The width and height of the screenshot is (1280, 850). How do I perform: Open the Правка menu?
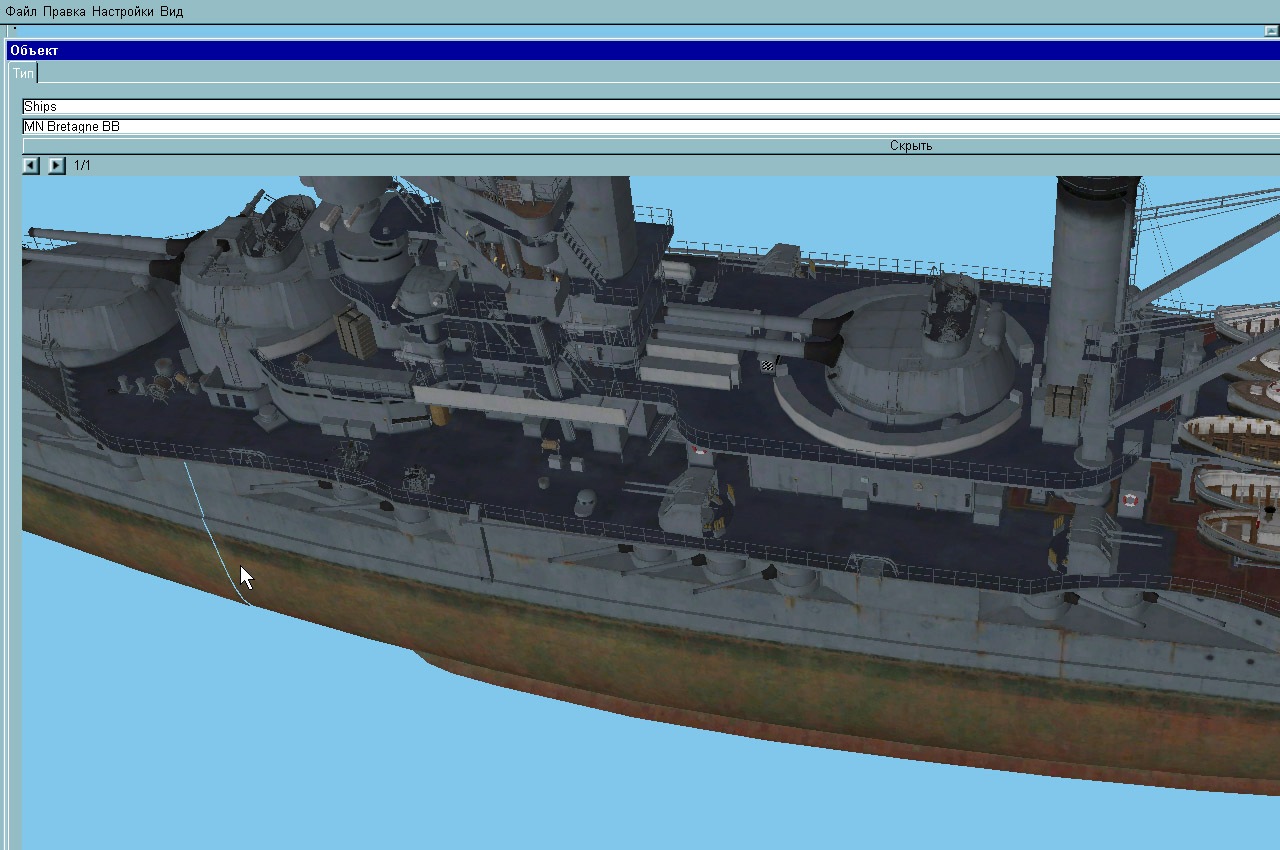(x=64, y=12)
